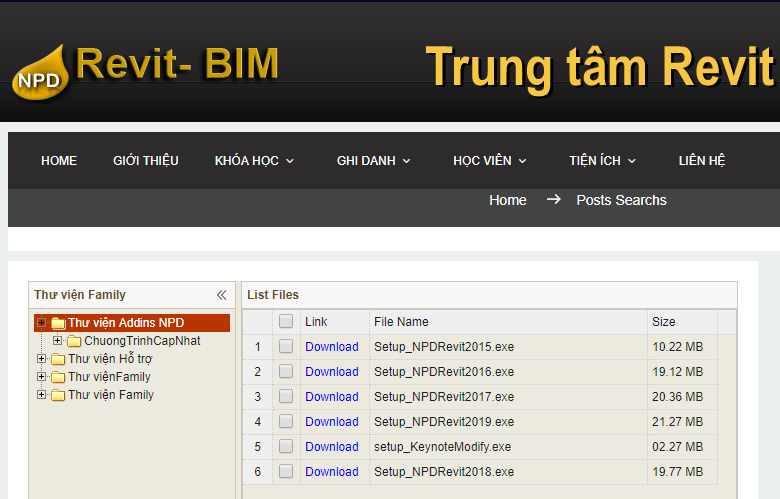Viewport: 780px width, 499px height.
Task: Check the box for Setup_NPDRevit2015.exe
Action: pyautogui.click(x=286, y=346)
